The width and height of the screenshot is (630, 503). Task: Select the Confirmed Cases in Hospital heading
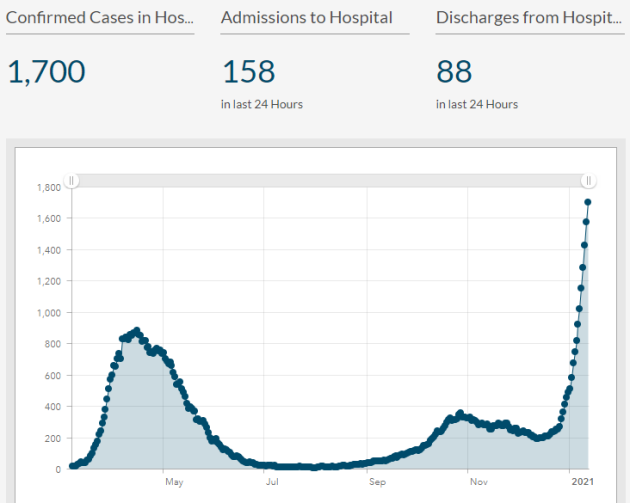[x=100, y=18]
